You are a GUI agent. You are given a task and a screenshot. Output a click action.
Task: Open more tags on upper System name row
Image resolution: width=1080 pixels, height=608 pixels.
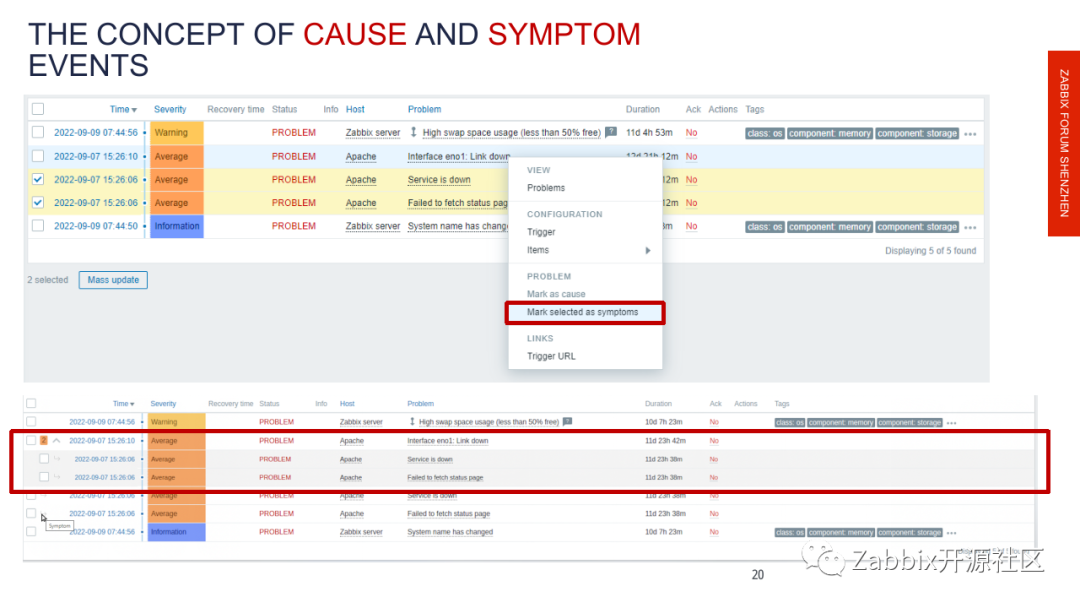click(970, 227)
